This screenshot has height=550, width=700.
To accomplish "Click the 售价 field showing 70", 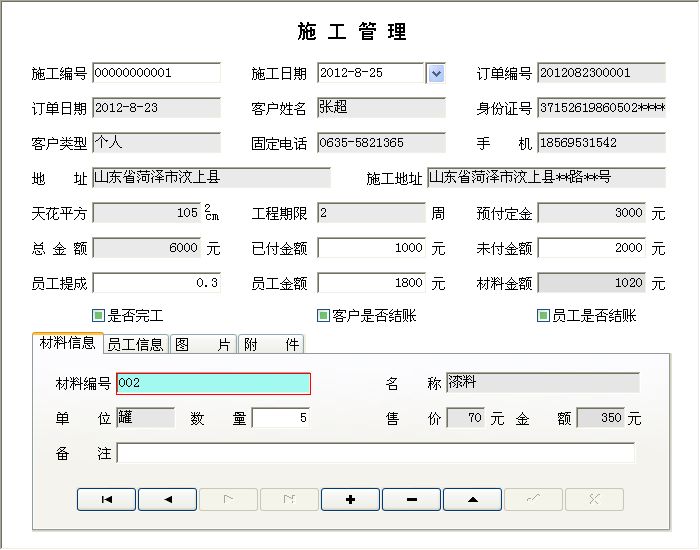I will point(466,418).
